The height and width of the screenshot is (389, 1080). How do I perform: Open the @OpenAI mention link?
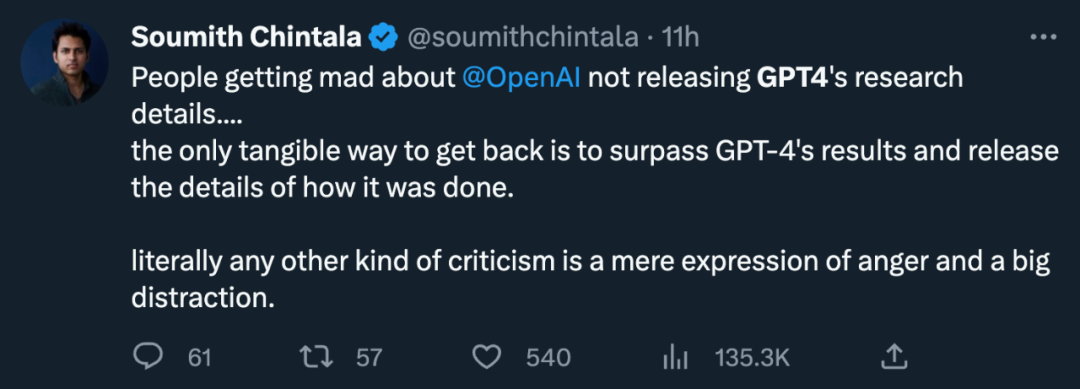521,78
